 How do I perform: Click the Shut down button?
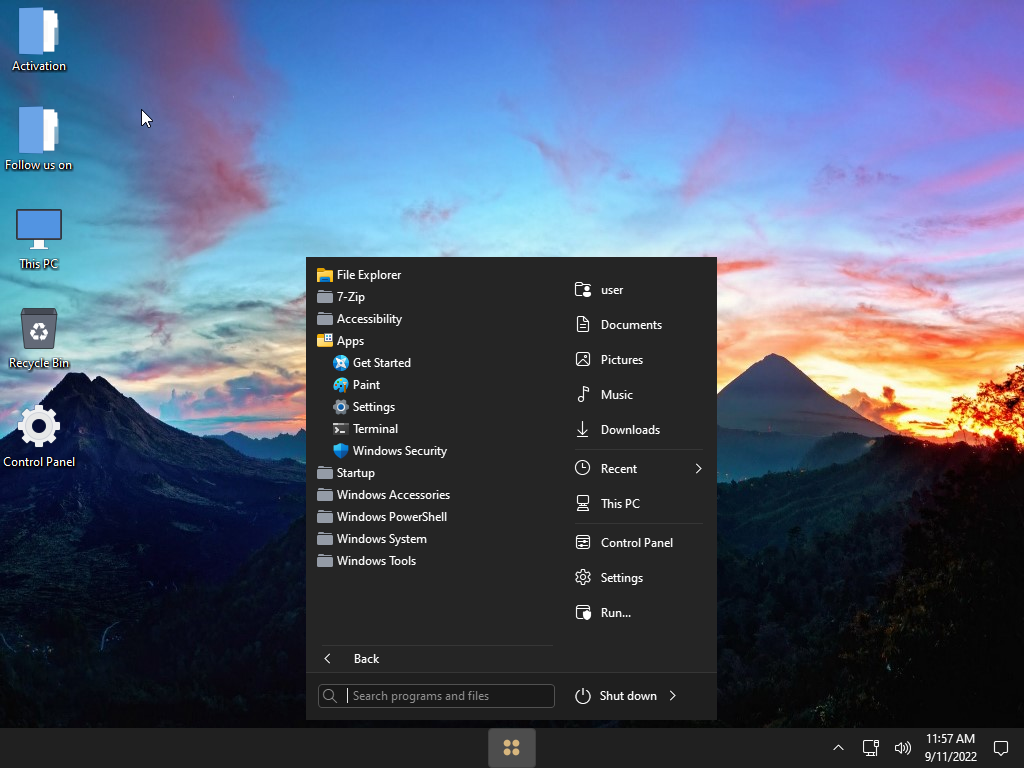tap(616, 696)
